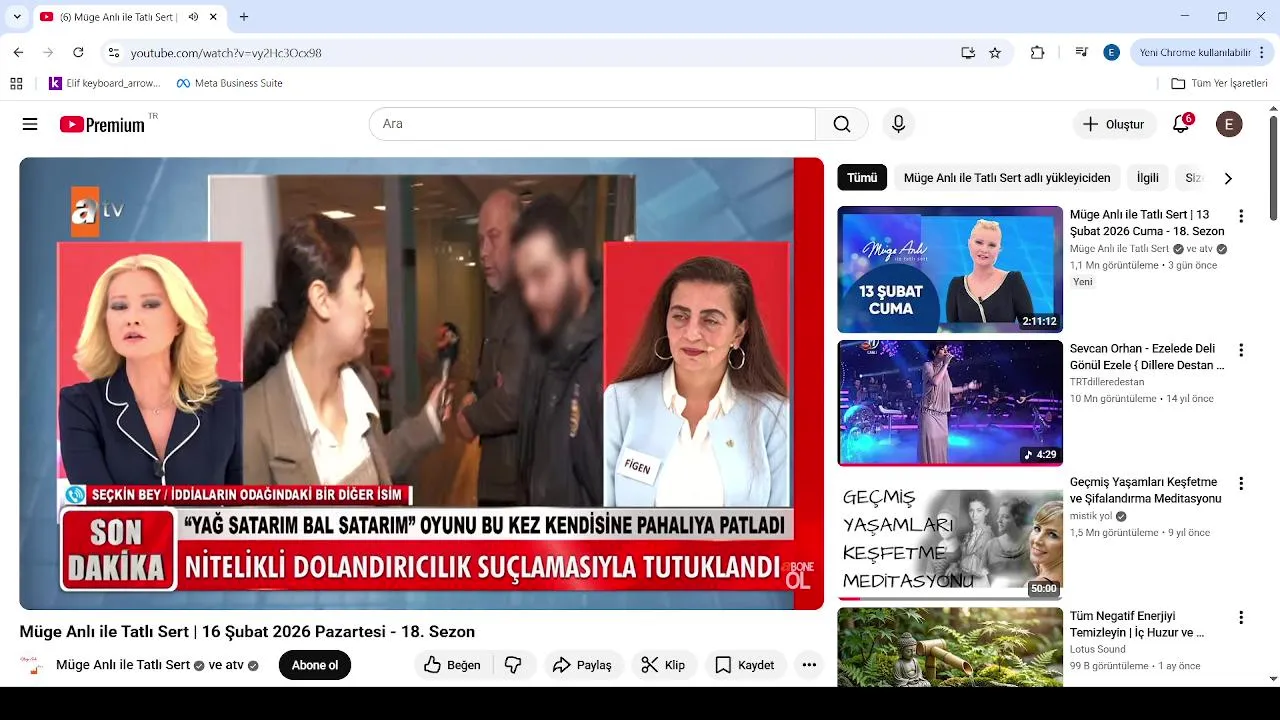Viewport: 1280px width, 720px height.
Task: Open 'Sevcan Orhan - Ezelede Deli' title
Action: (1147, 357)
